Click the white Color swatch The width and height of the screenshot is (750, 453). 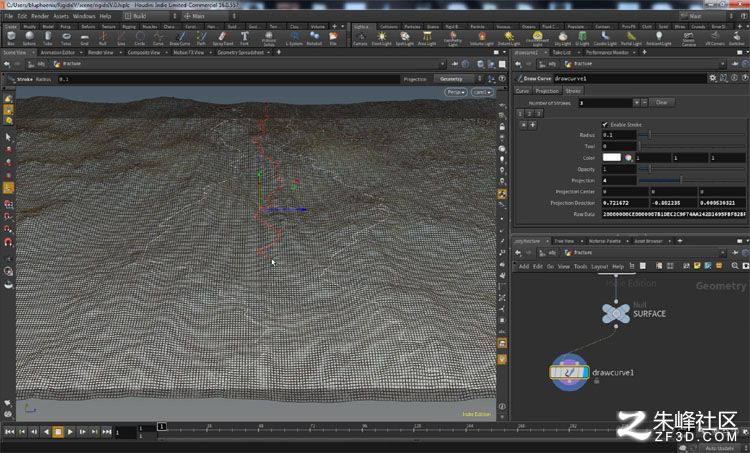click(611, 157)
